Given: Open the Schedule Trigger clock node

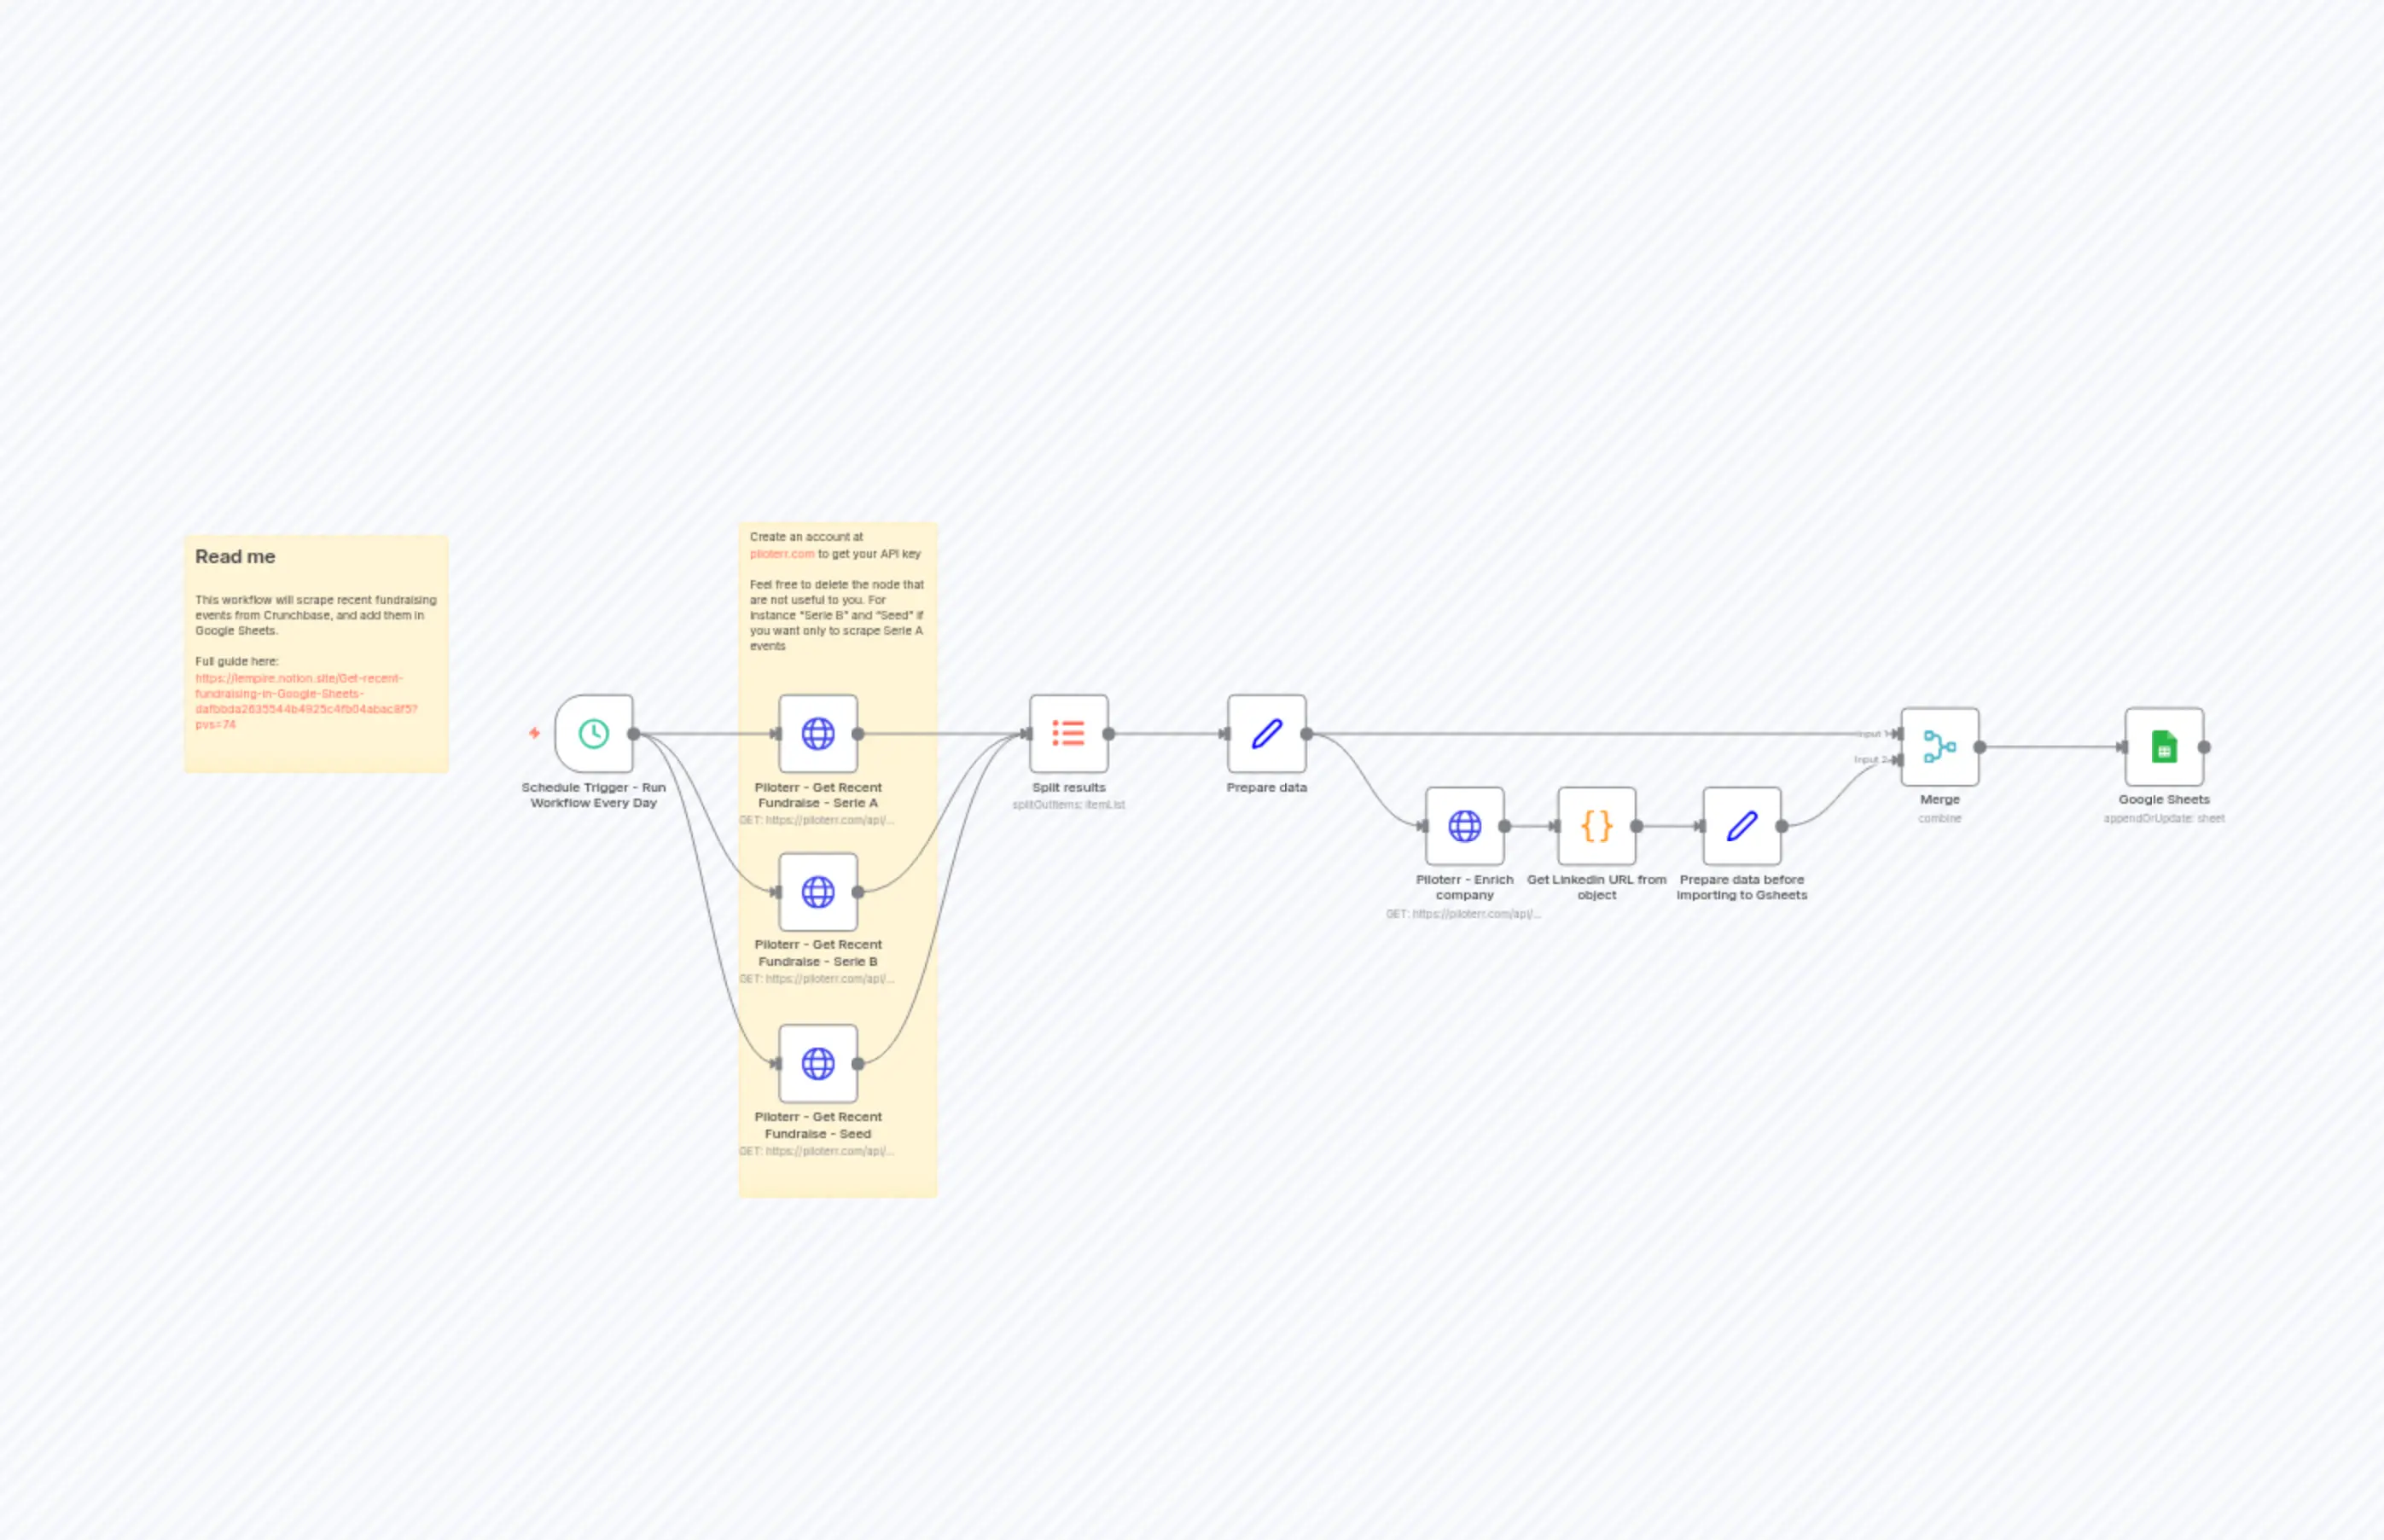Looking at the screenshot, I should coord(594,732).
